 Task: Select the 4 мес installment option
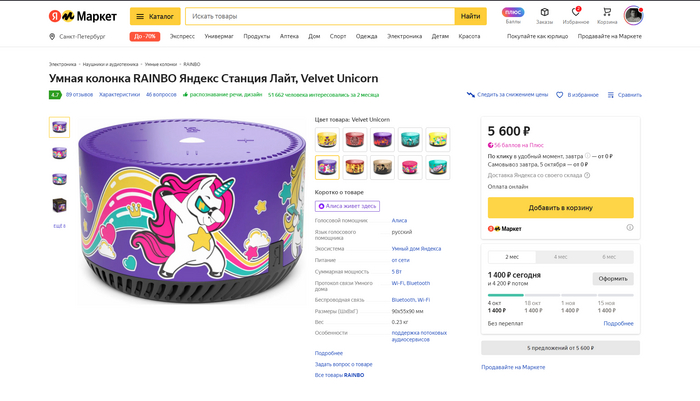point(560,257)
